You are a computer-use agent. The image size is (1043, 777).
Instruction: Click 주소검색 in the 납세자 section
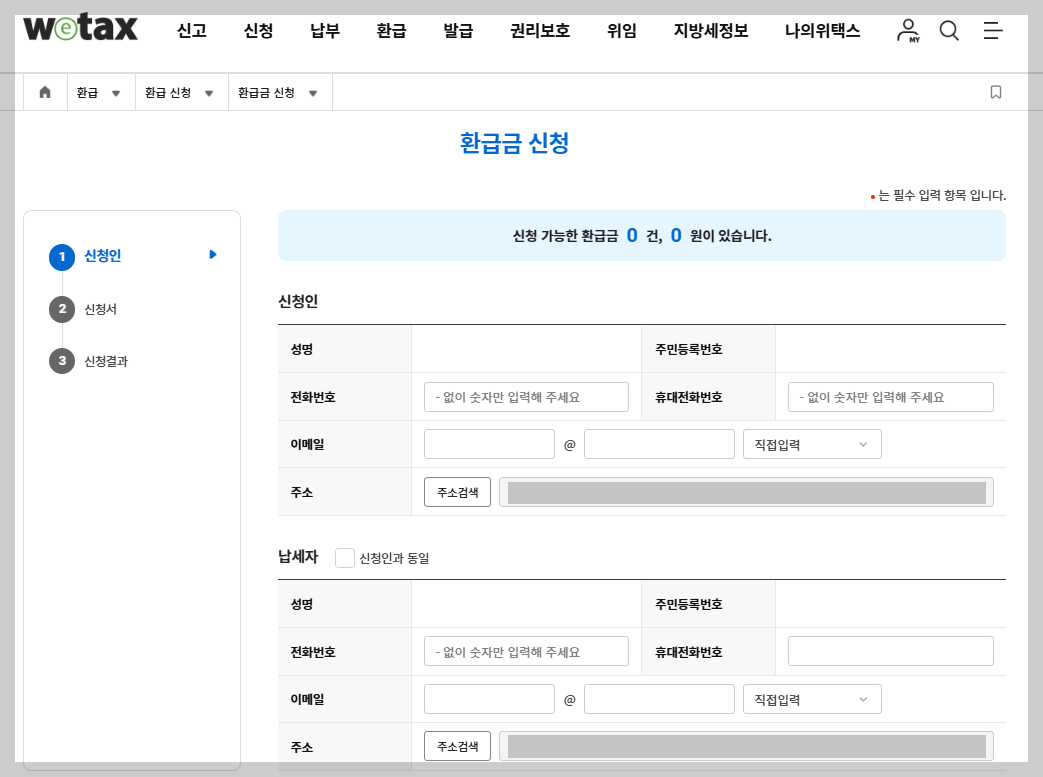[x=456, y=745]
